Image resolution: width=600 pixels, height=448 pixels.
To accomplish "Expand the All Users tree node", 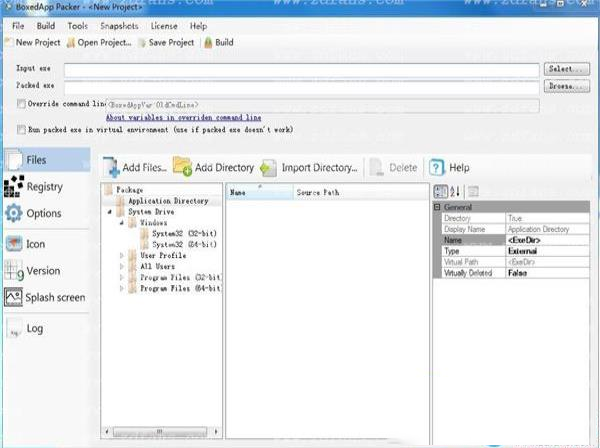I will click(x=122, y=266).
